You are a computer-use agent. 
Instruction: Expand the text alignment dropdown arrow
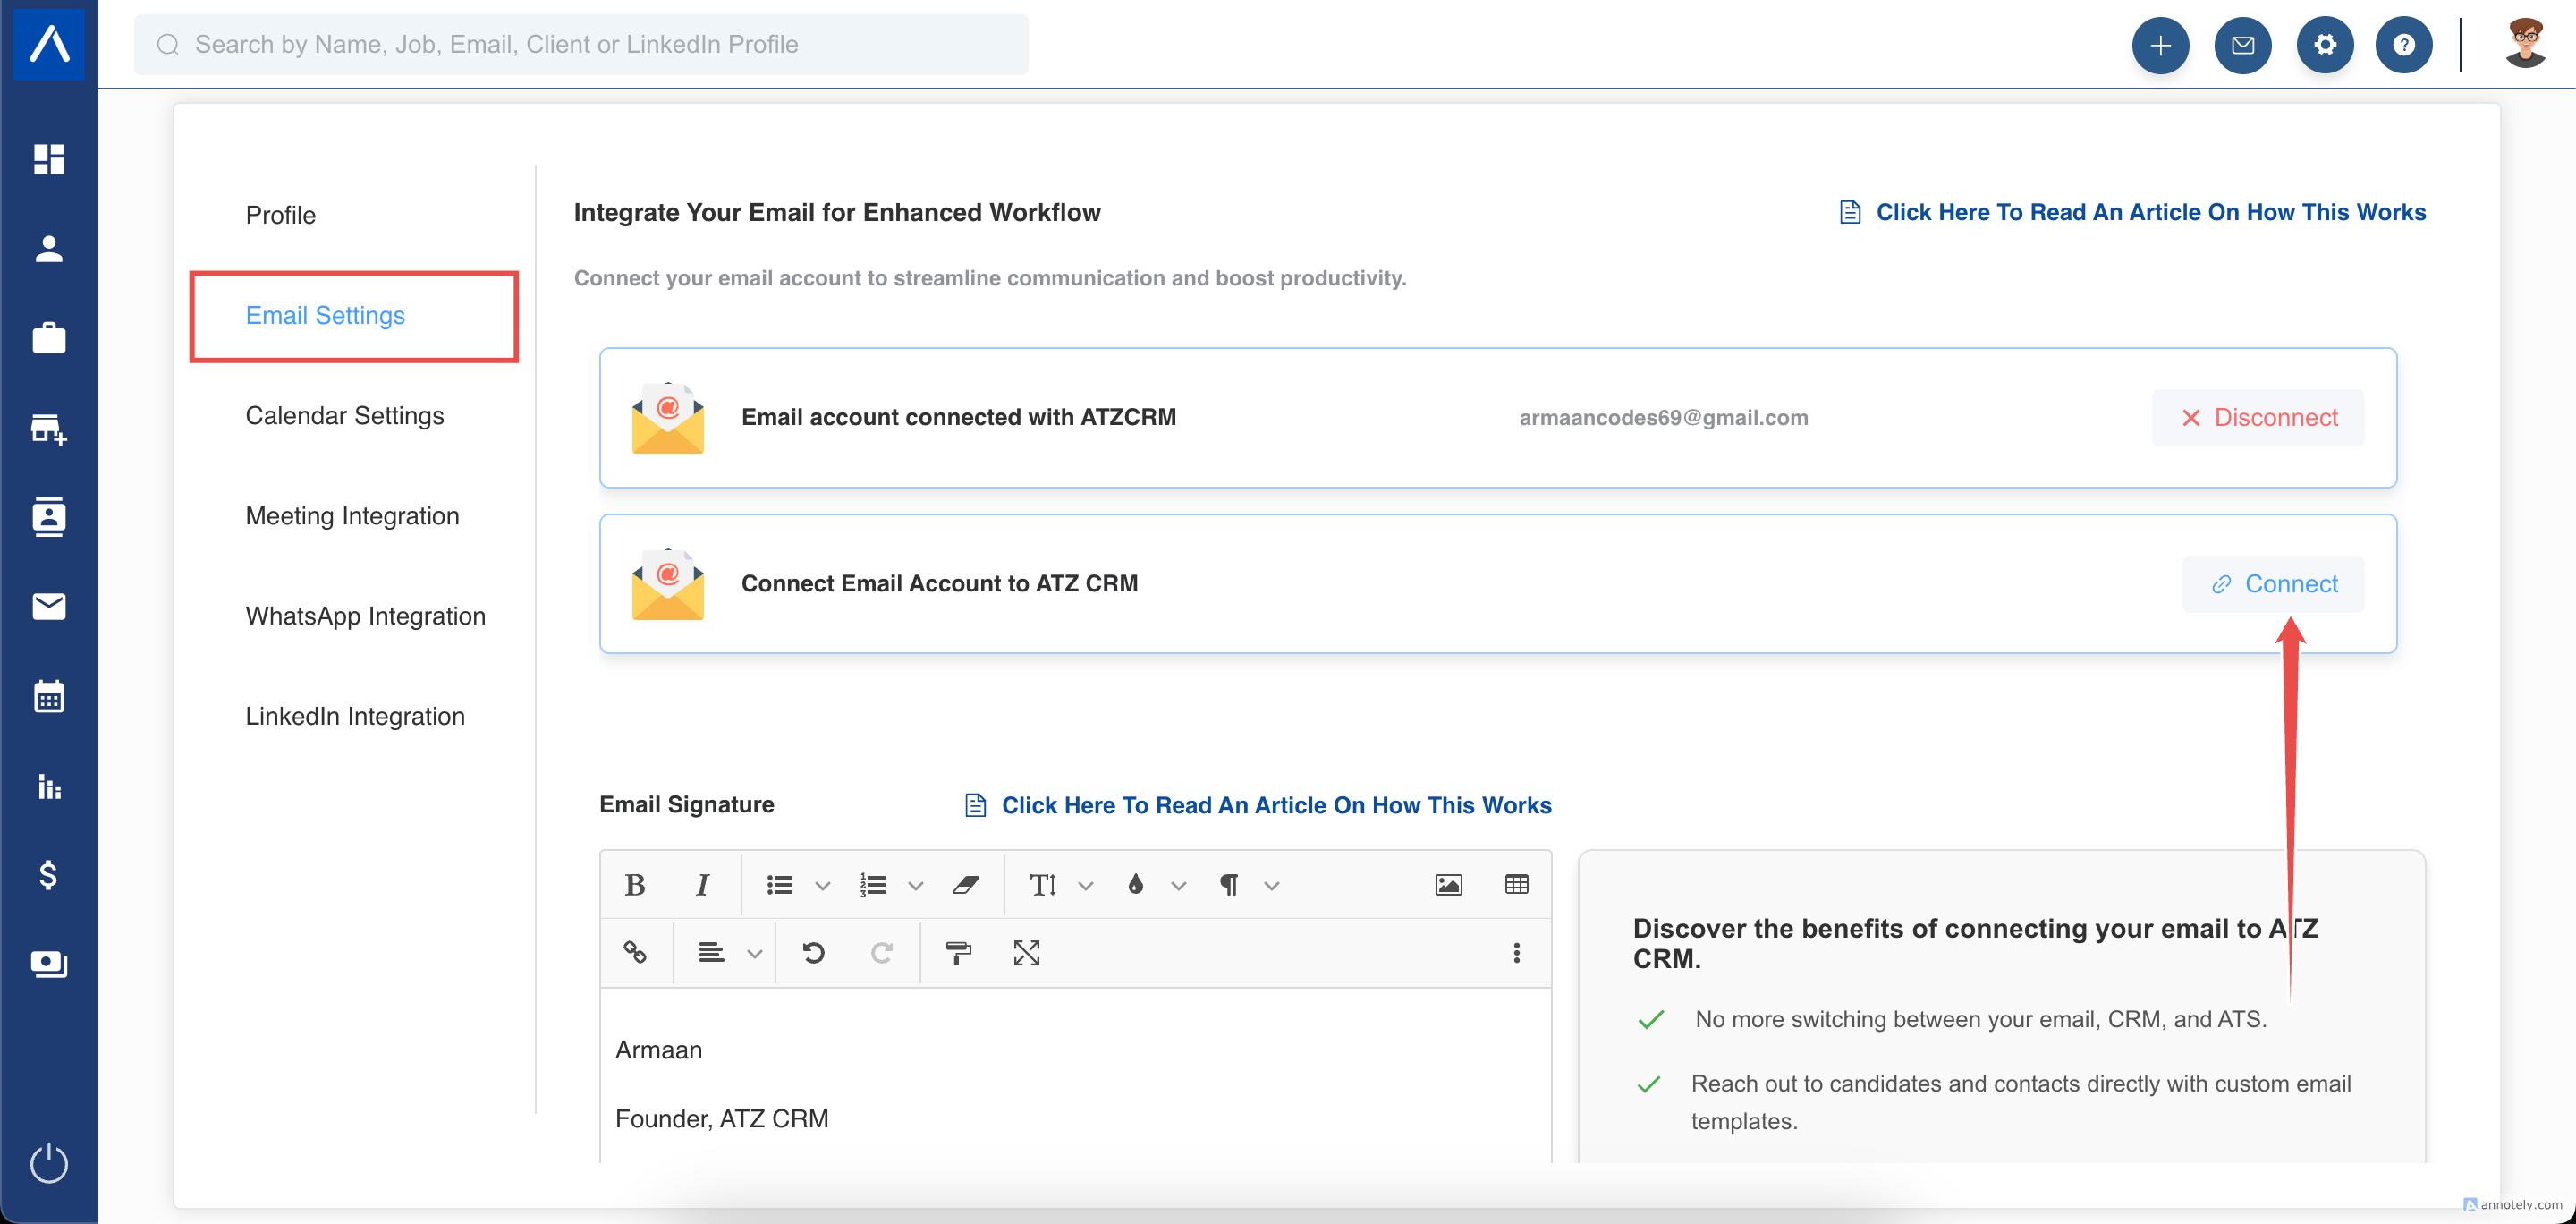point(755,954)
